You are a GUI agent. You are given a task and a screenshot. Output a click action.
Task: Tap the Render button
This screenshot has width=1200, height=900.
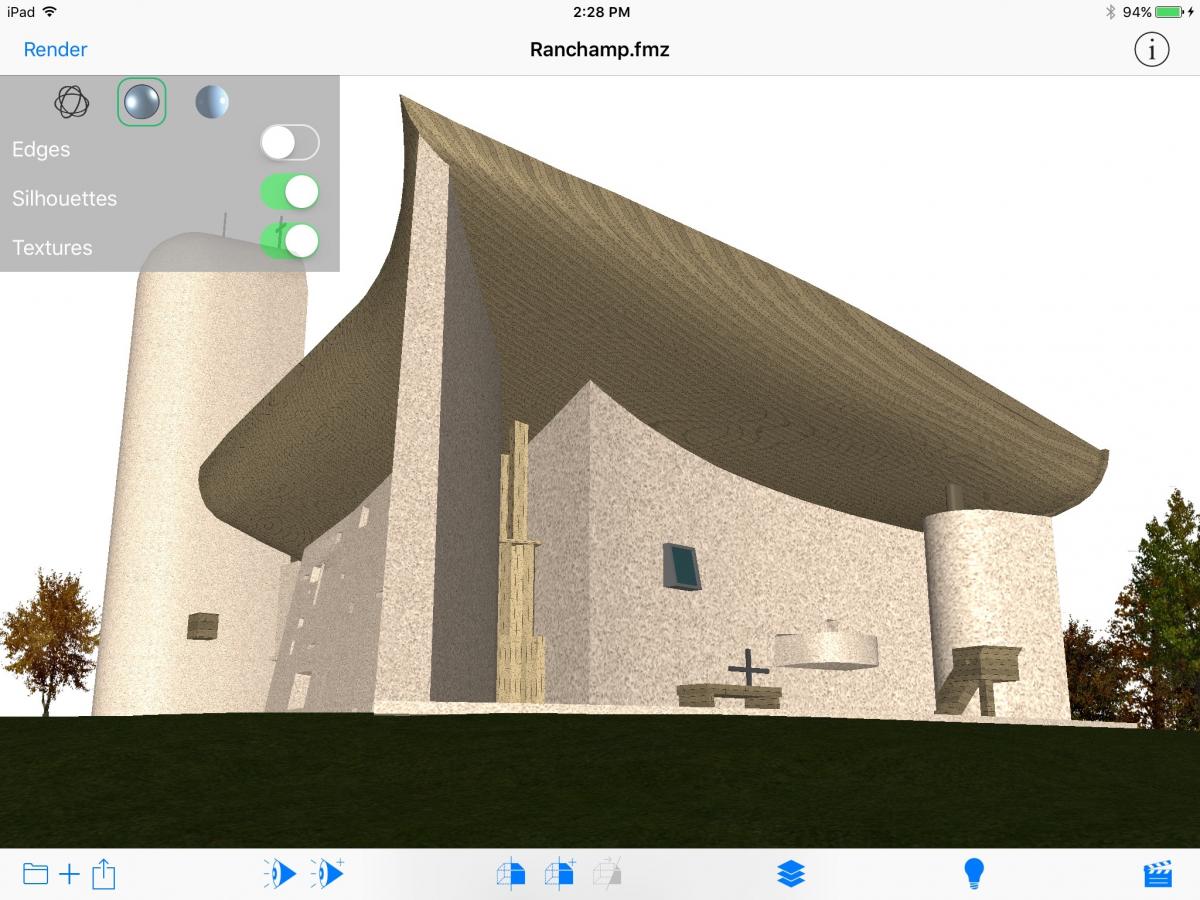click(55, 49)
